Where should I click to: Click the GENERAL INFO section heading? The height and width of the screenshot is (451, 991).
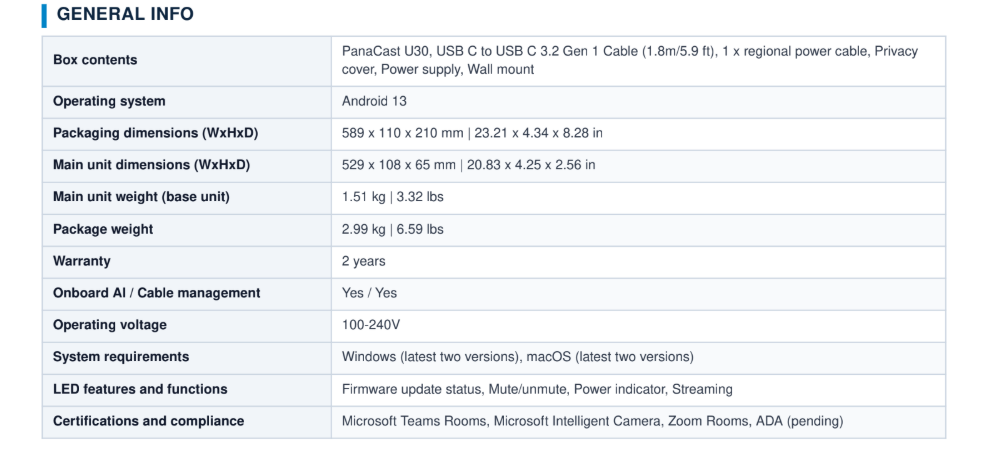click(125, 14)
